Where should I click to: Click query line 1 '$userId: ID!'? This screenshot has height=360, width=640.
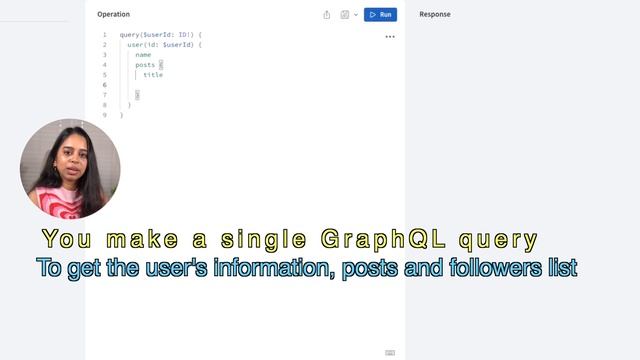pyautogui.click(x=168, y=35)
